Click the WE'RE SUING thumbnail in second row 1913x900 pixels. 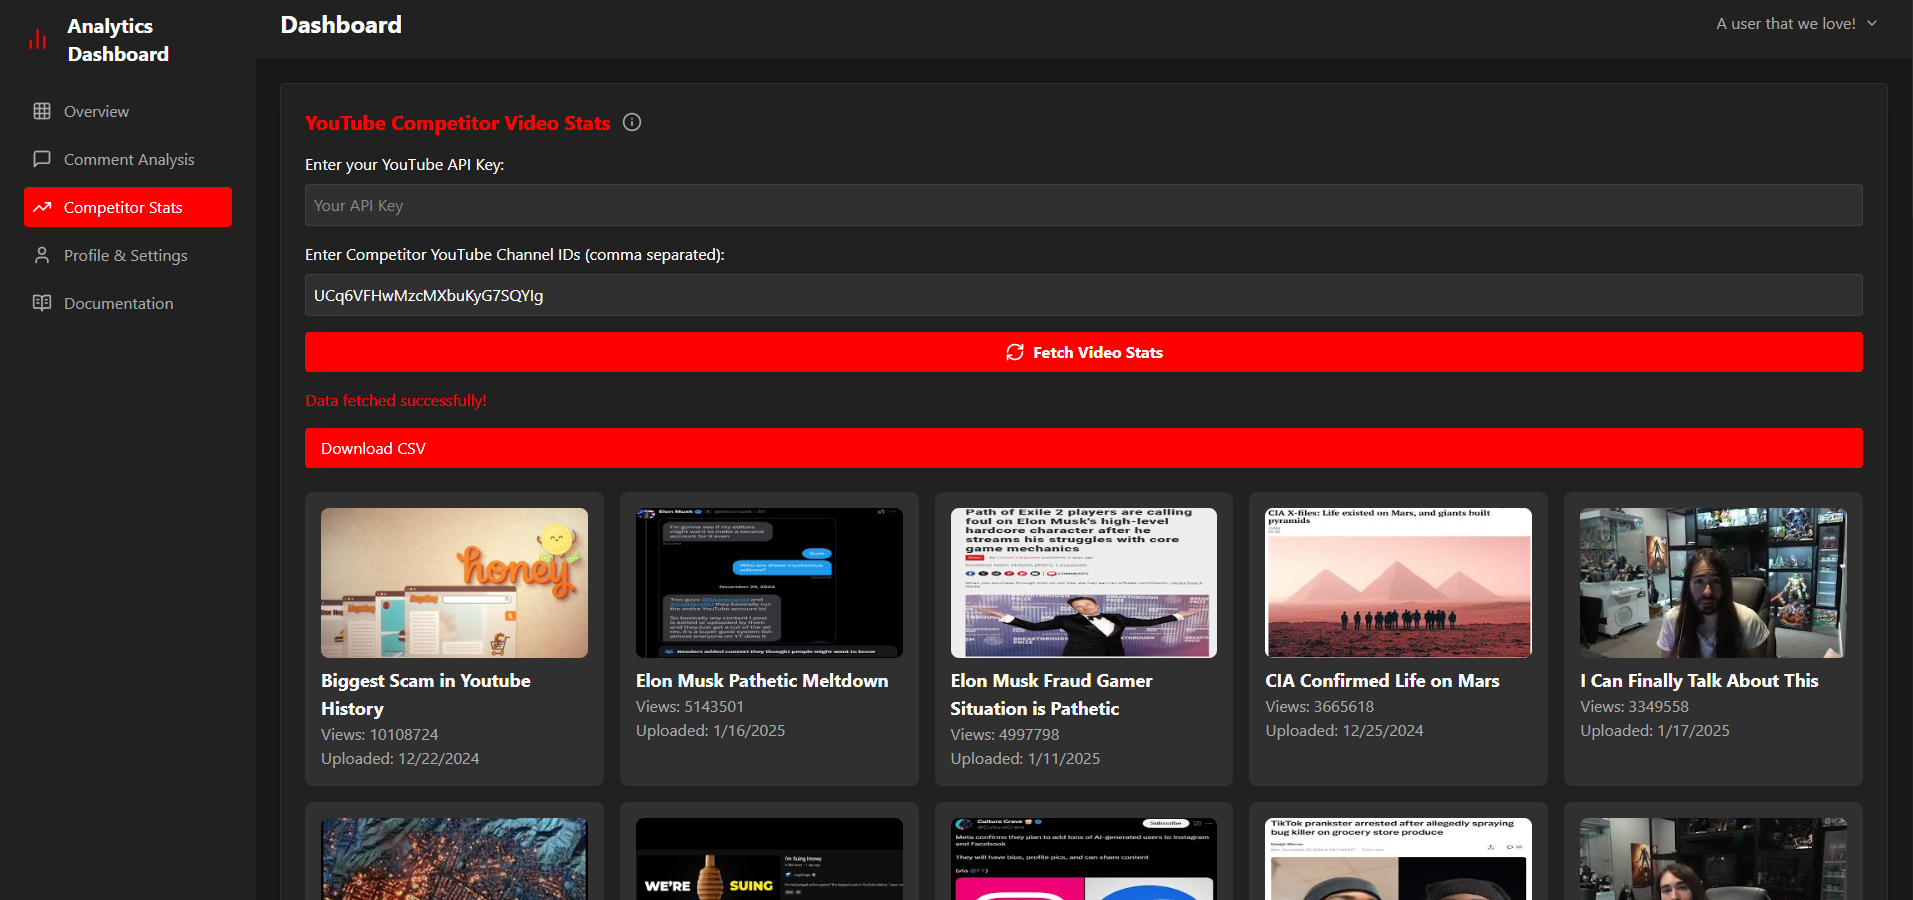point(769,859)
